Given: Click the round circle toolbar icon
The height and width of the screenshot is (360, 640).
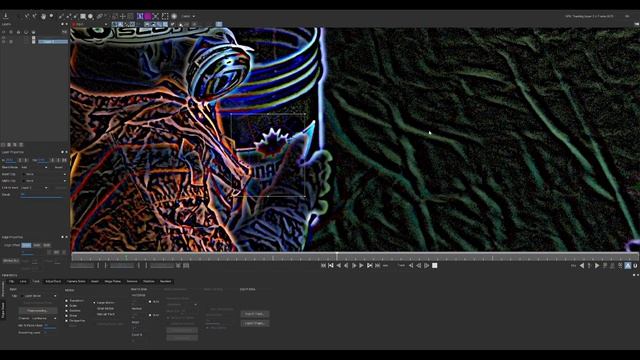Looking at the screenshot, I should [x=174, y=16].
